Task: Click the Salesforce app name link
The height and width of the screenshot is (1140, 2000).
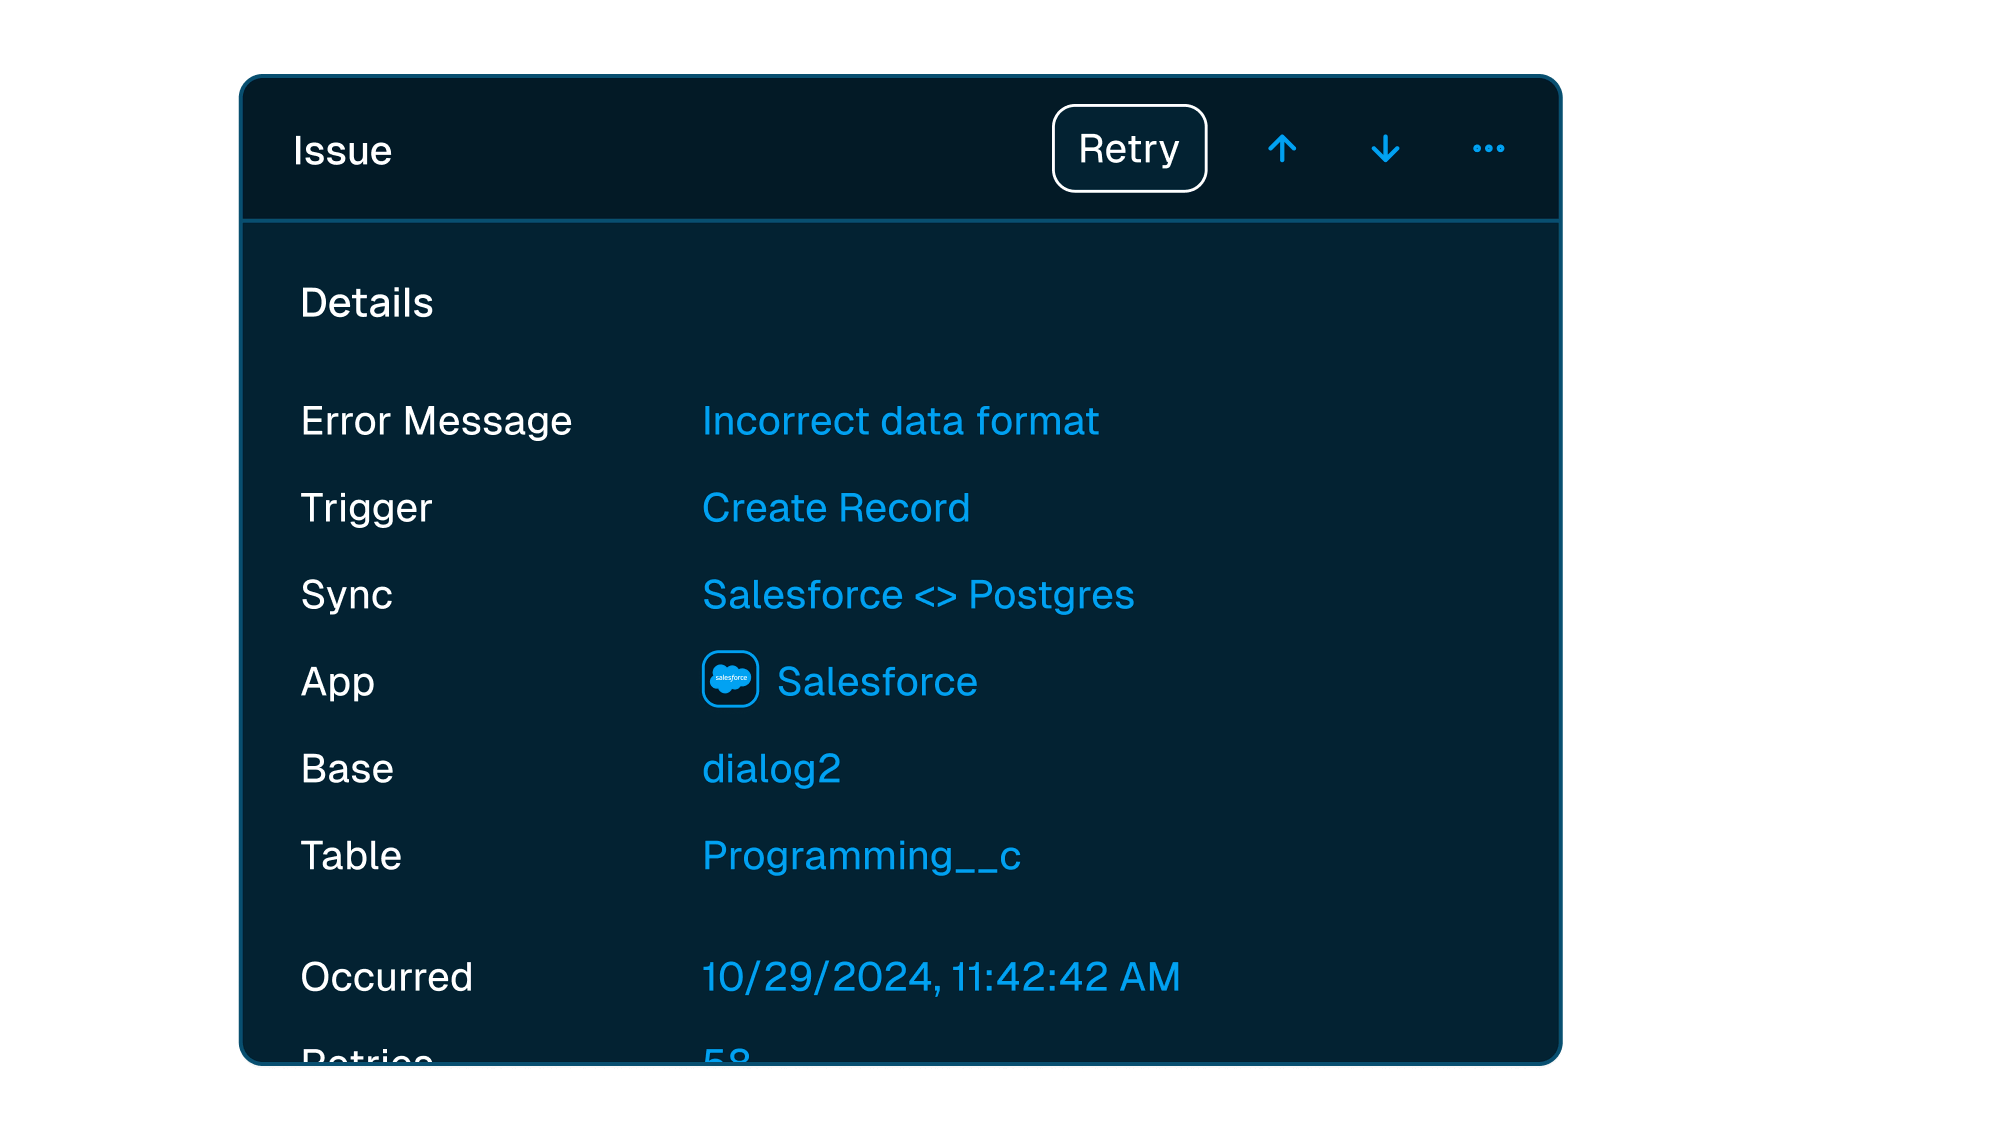Action: click(877, 682)
